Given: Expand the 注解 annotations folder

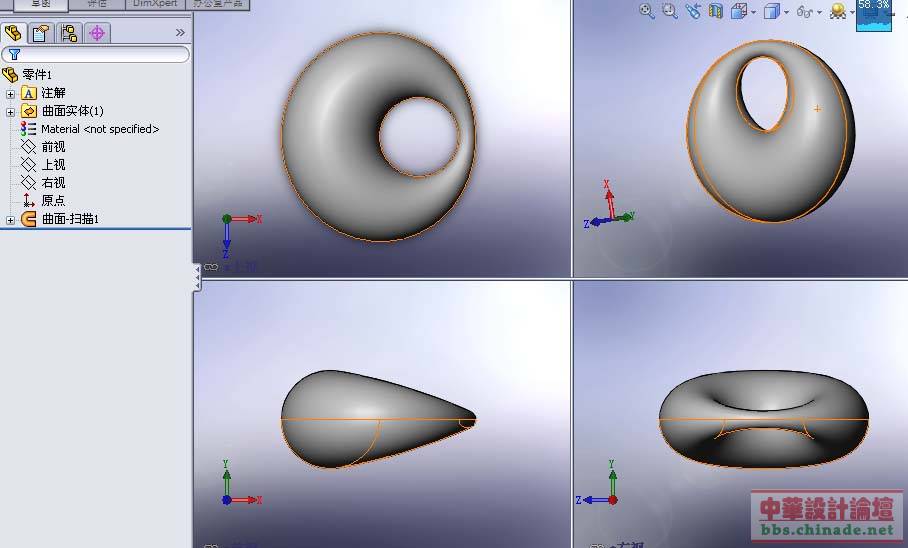Looking at the screenshot, I should click(10, 93).
